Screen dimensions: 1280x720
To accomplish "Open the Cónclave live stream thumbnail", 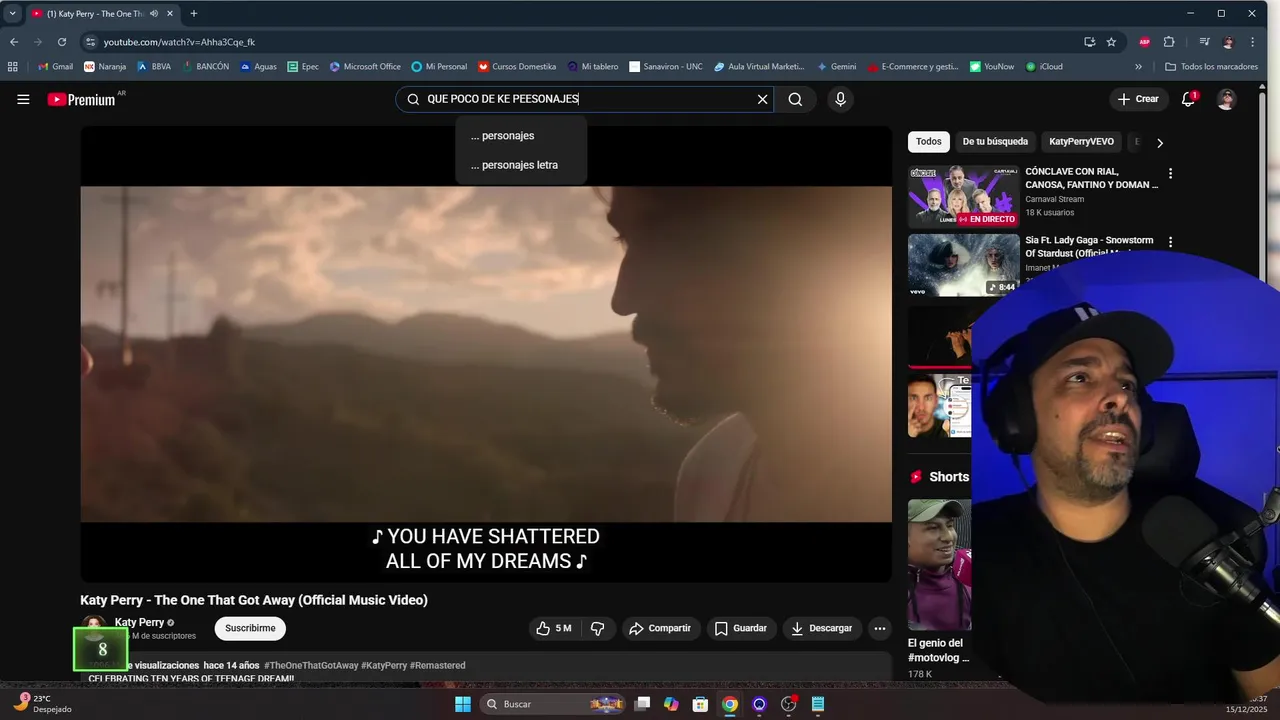I will pos(963,197).
